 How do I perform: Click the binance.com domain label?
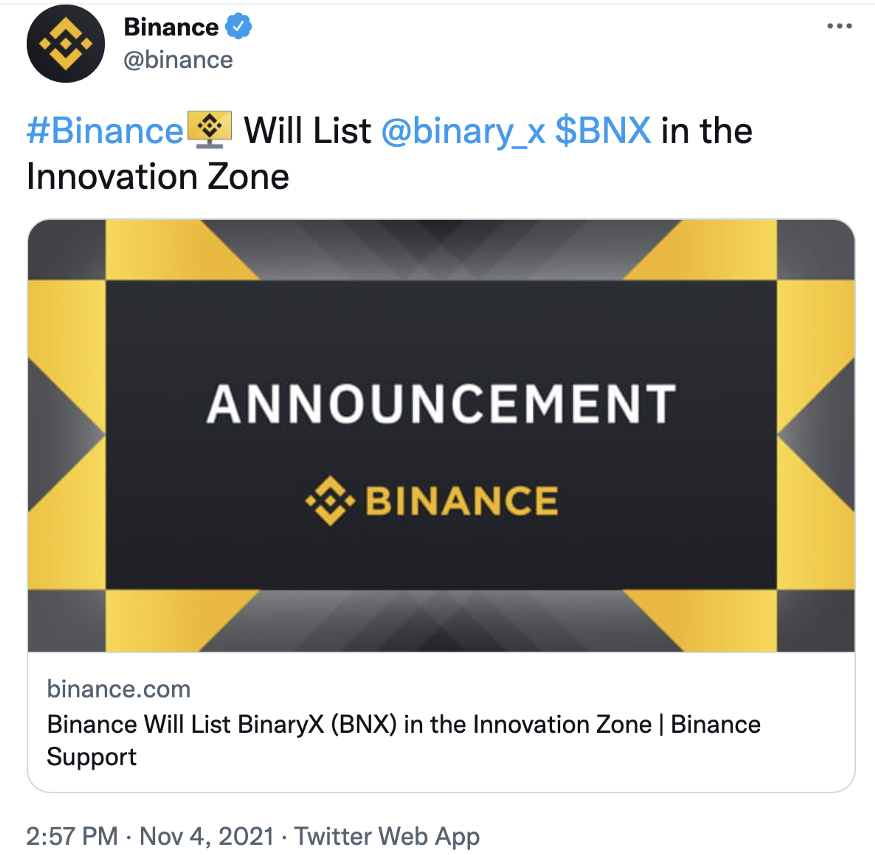click(x=118, y=688)
